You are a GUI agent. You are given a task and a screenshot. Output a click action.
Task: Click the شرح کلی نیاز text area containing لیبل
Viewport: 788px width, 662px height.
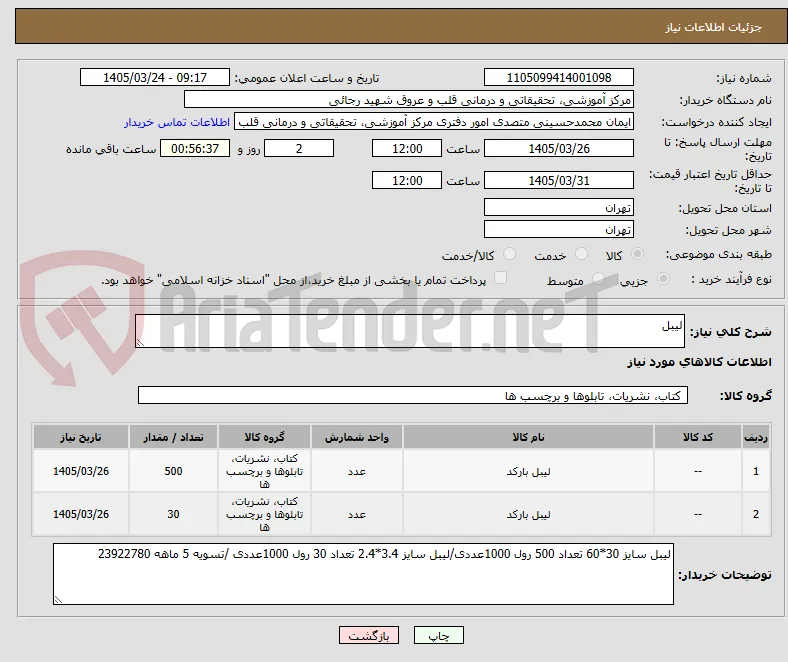click(x=410, y=331)
